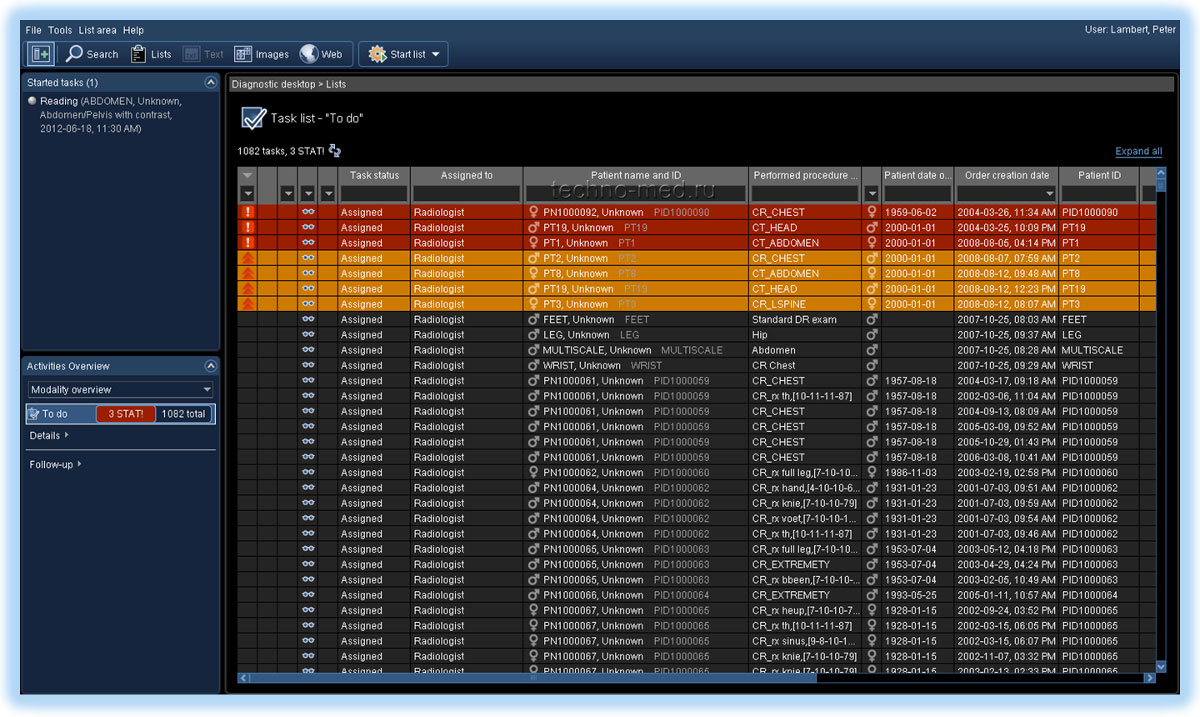Open Lists via the clipboard icon
The height and width of the screenshot is (717, 1200).
139,54
